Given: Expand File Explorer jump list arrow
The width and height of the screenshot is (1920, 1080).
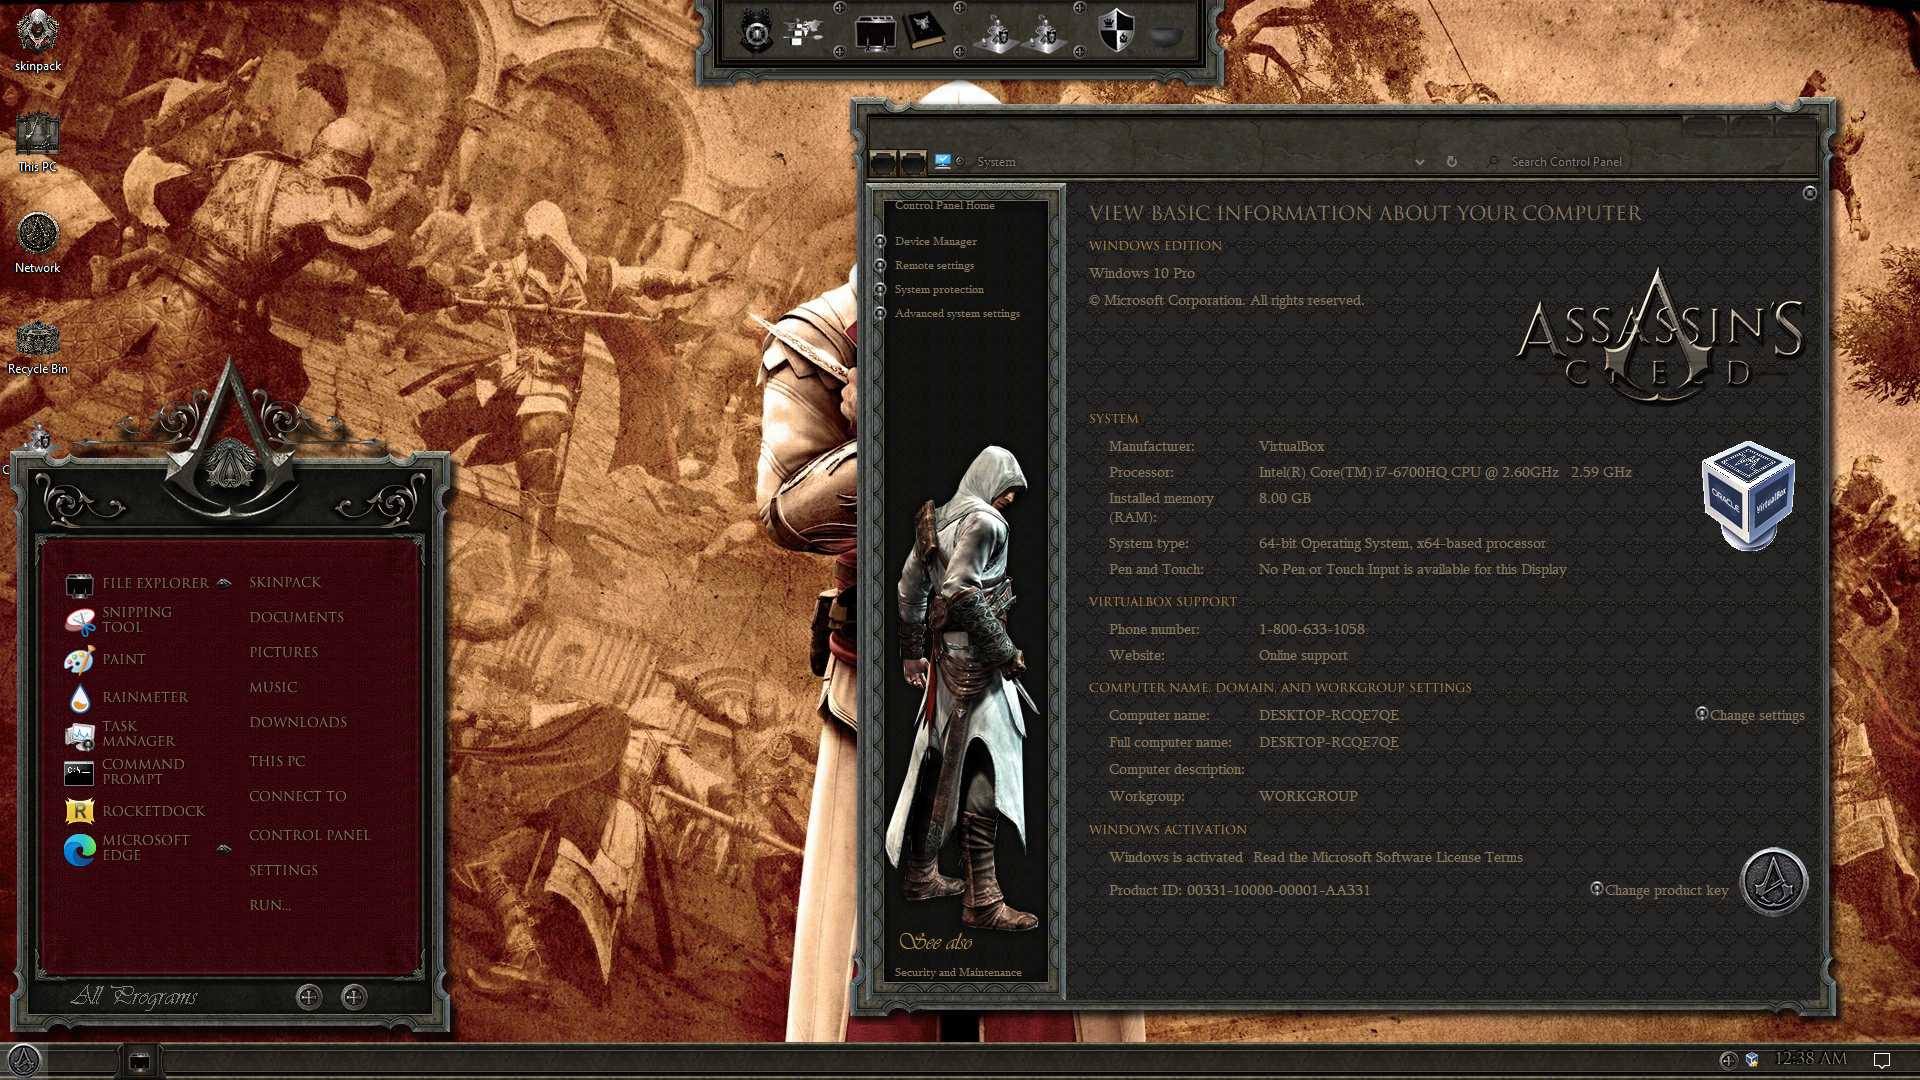Looking at the screenshot, I should (x=224, y=583).
